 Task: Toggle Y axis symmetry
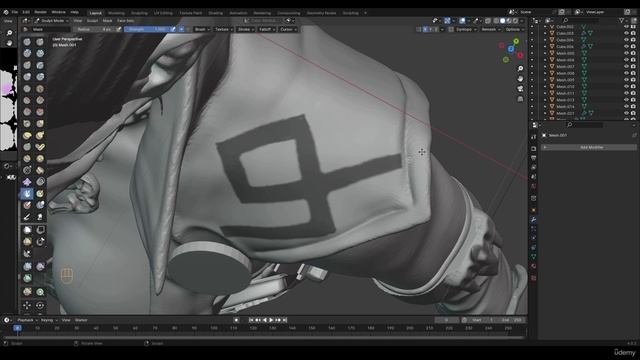coord(431,29)
